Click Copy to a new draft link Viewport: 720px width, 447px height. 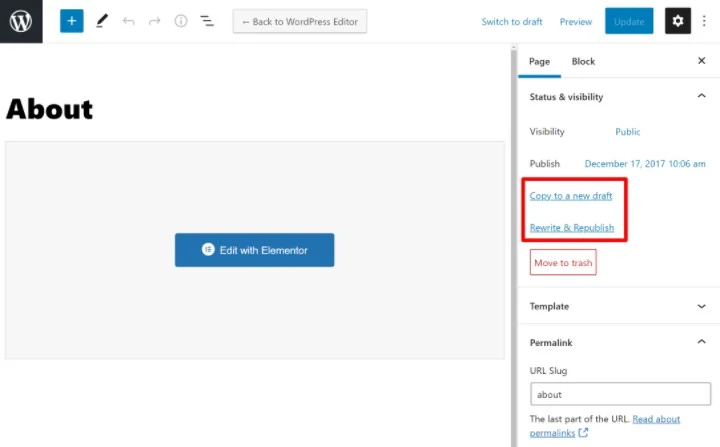[x=571, y=196]
